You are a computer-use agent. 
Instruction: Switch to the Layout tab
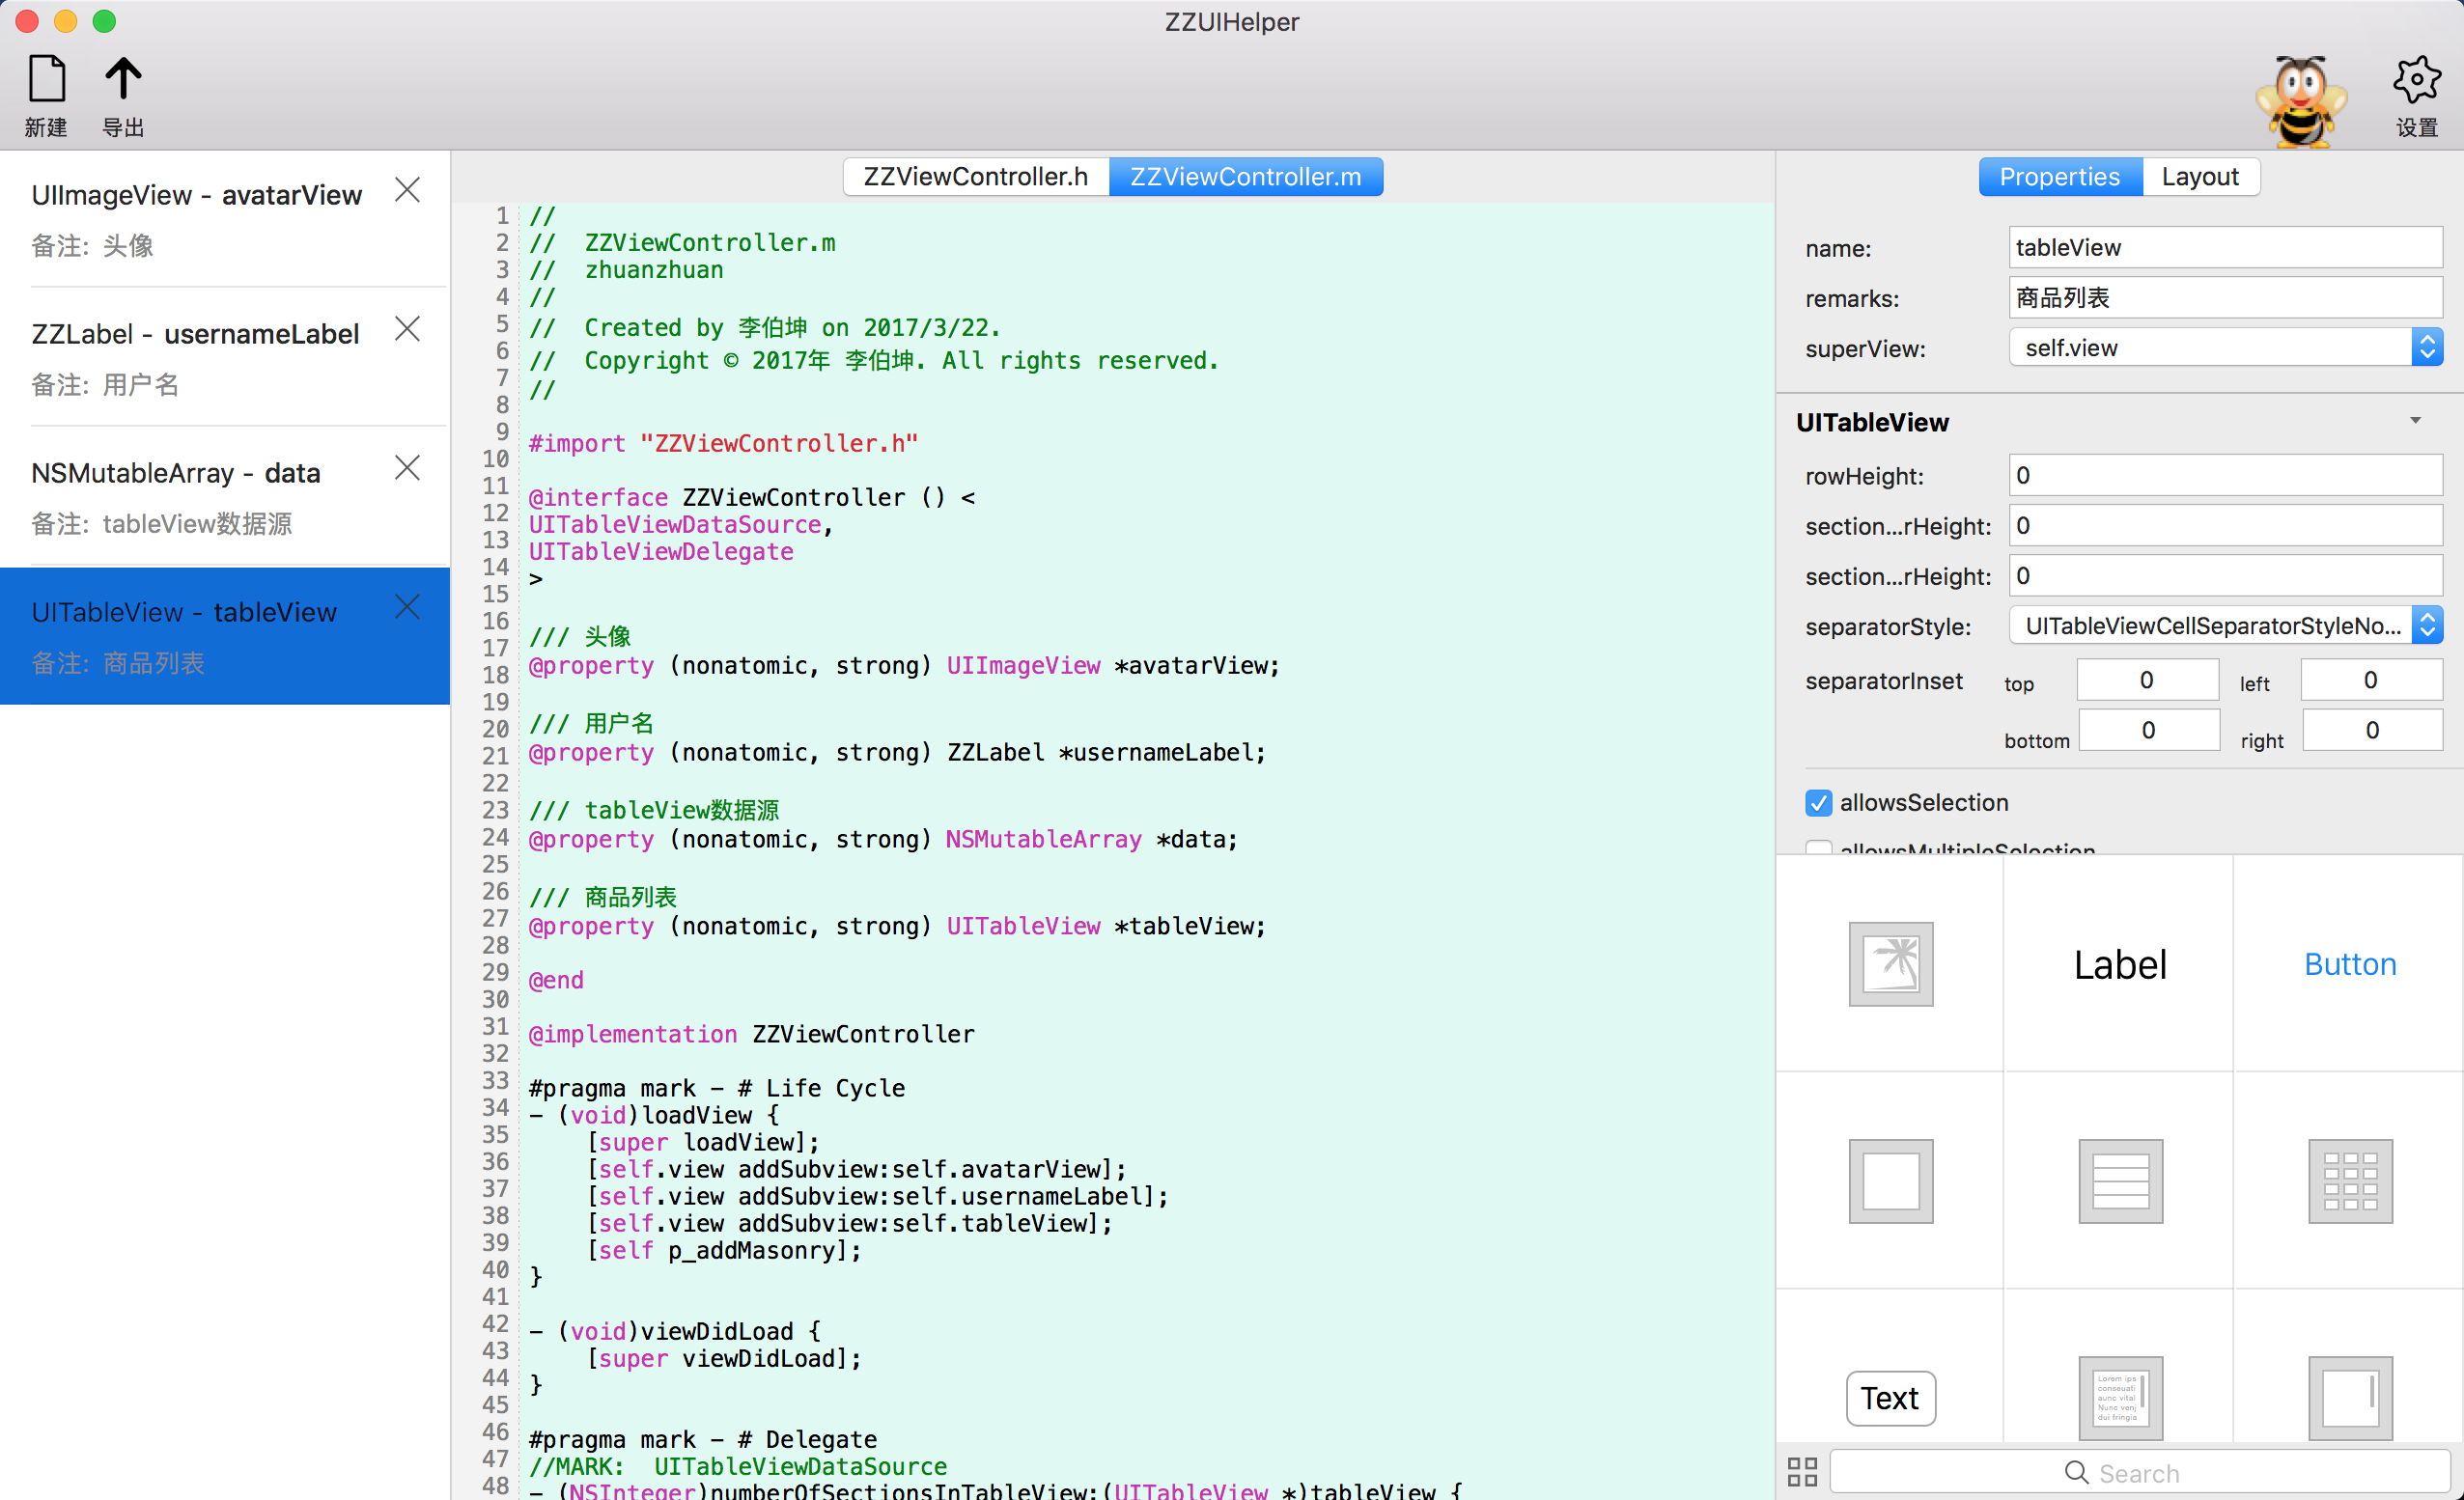coord(2199,177)
